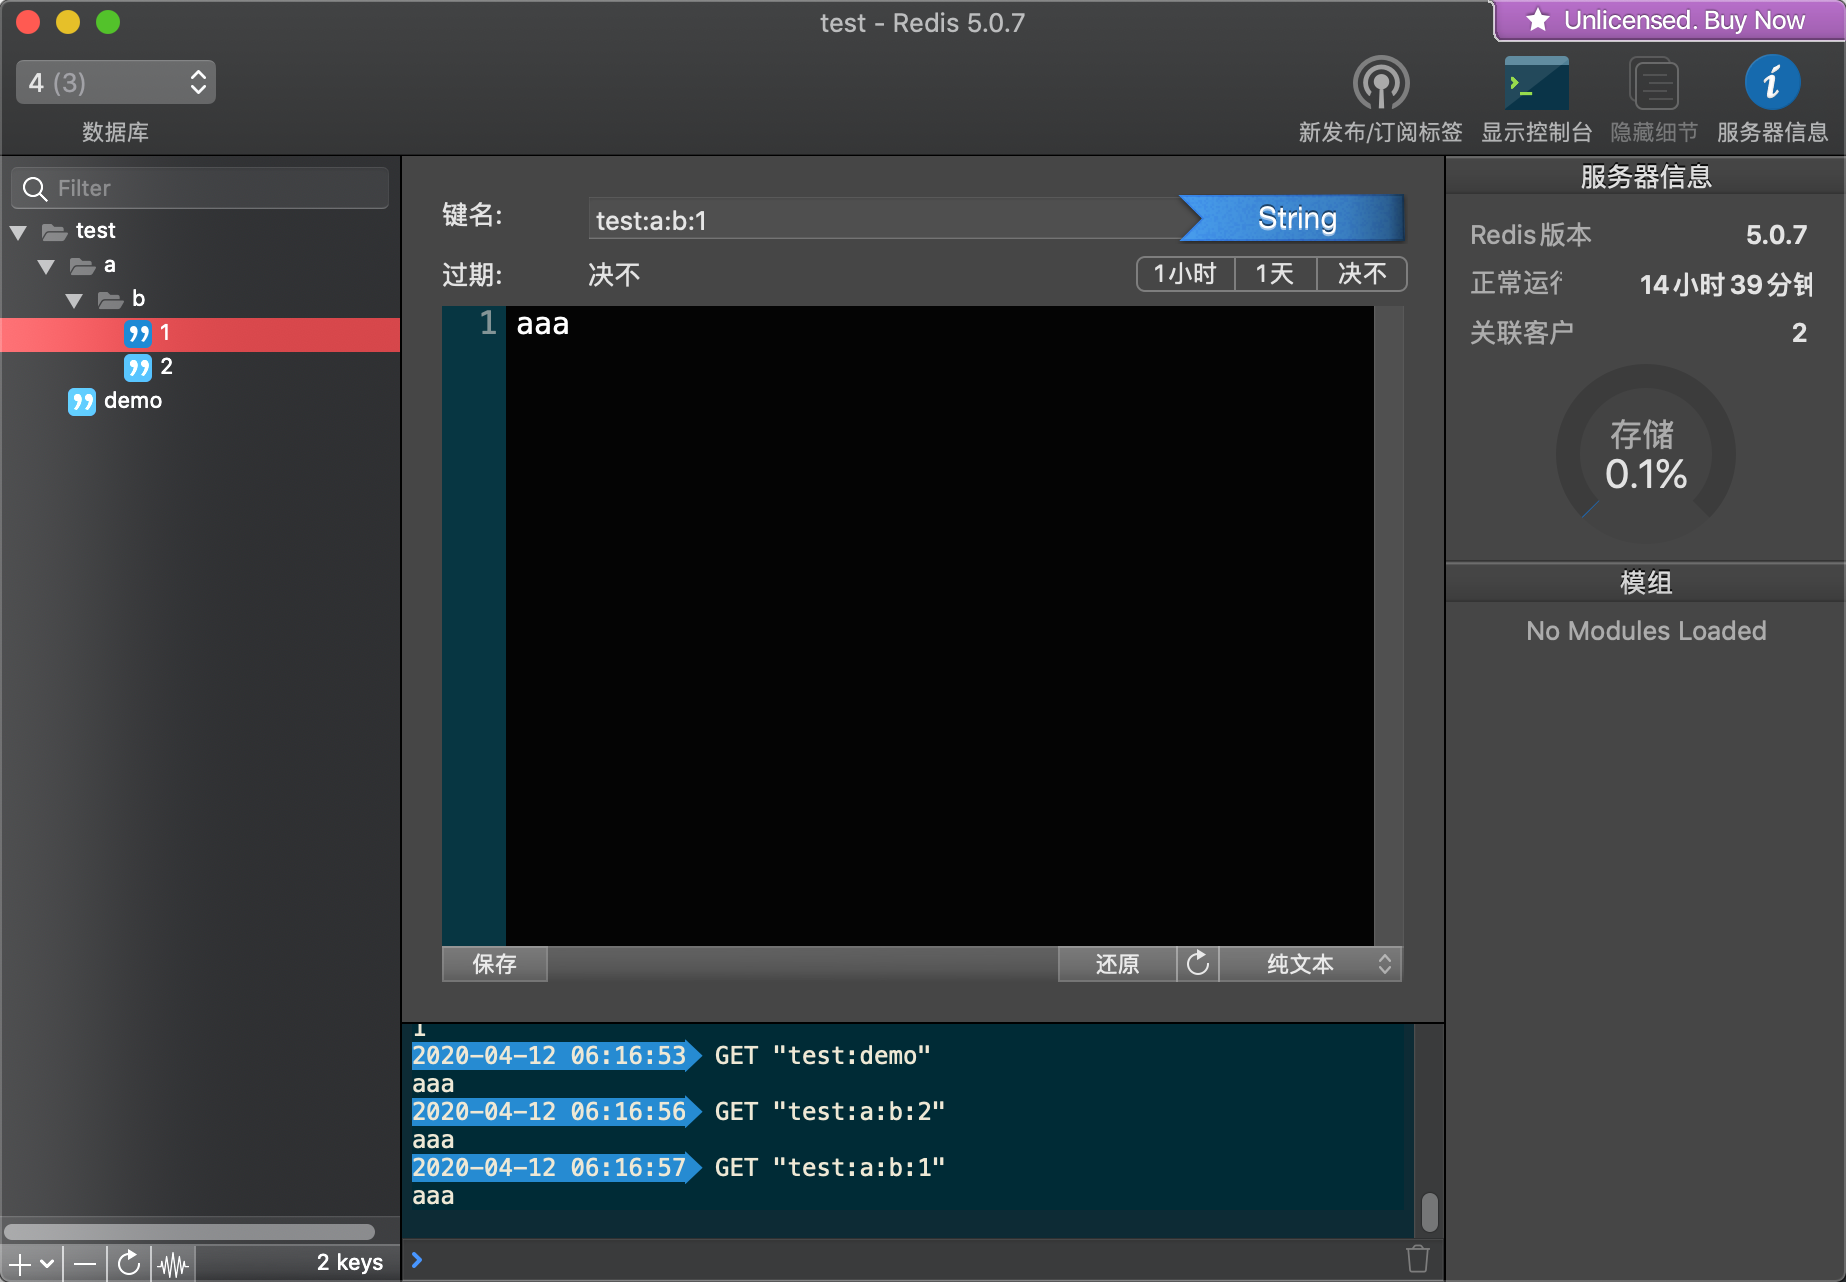Click the 2 keys status label
The image size is (1846, 1282).
point(350,1263)
